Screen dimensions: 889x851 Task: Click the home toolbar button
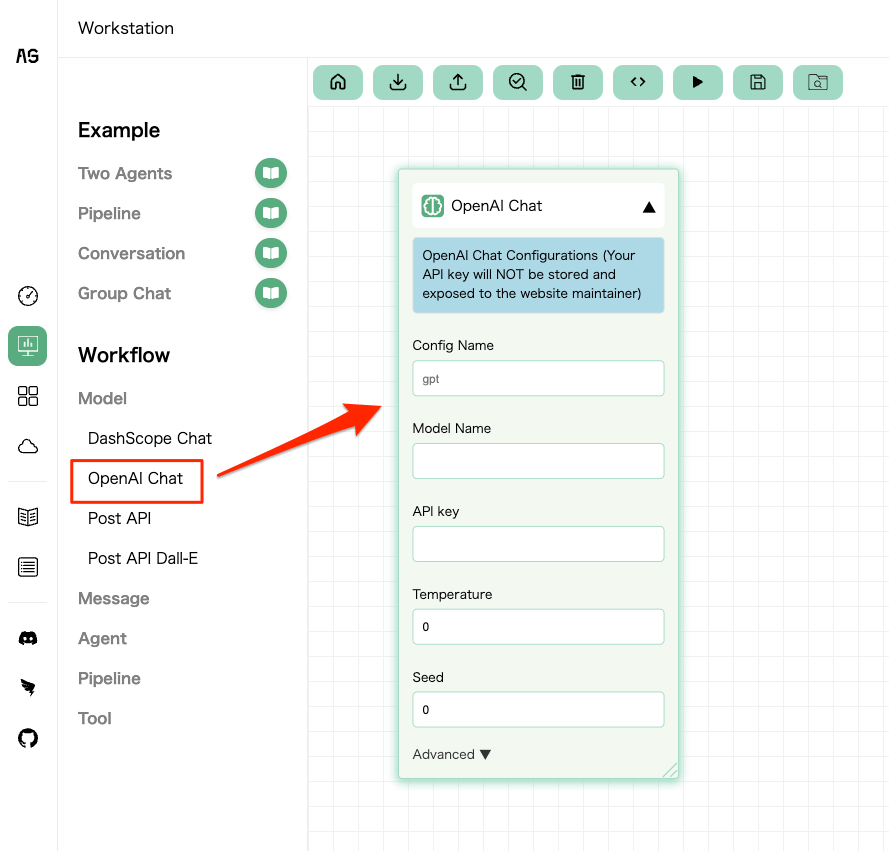tap(338, 82)
